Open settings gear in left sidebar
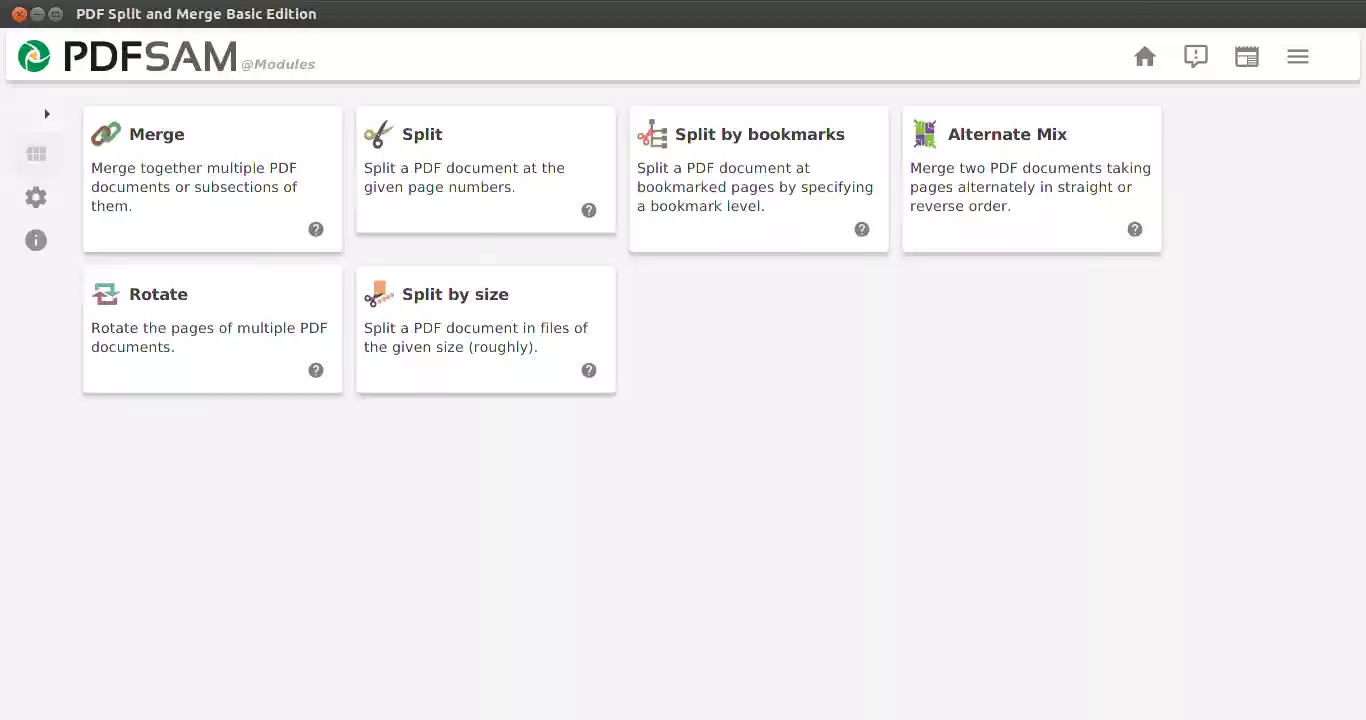 click(36, 197)
